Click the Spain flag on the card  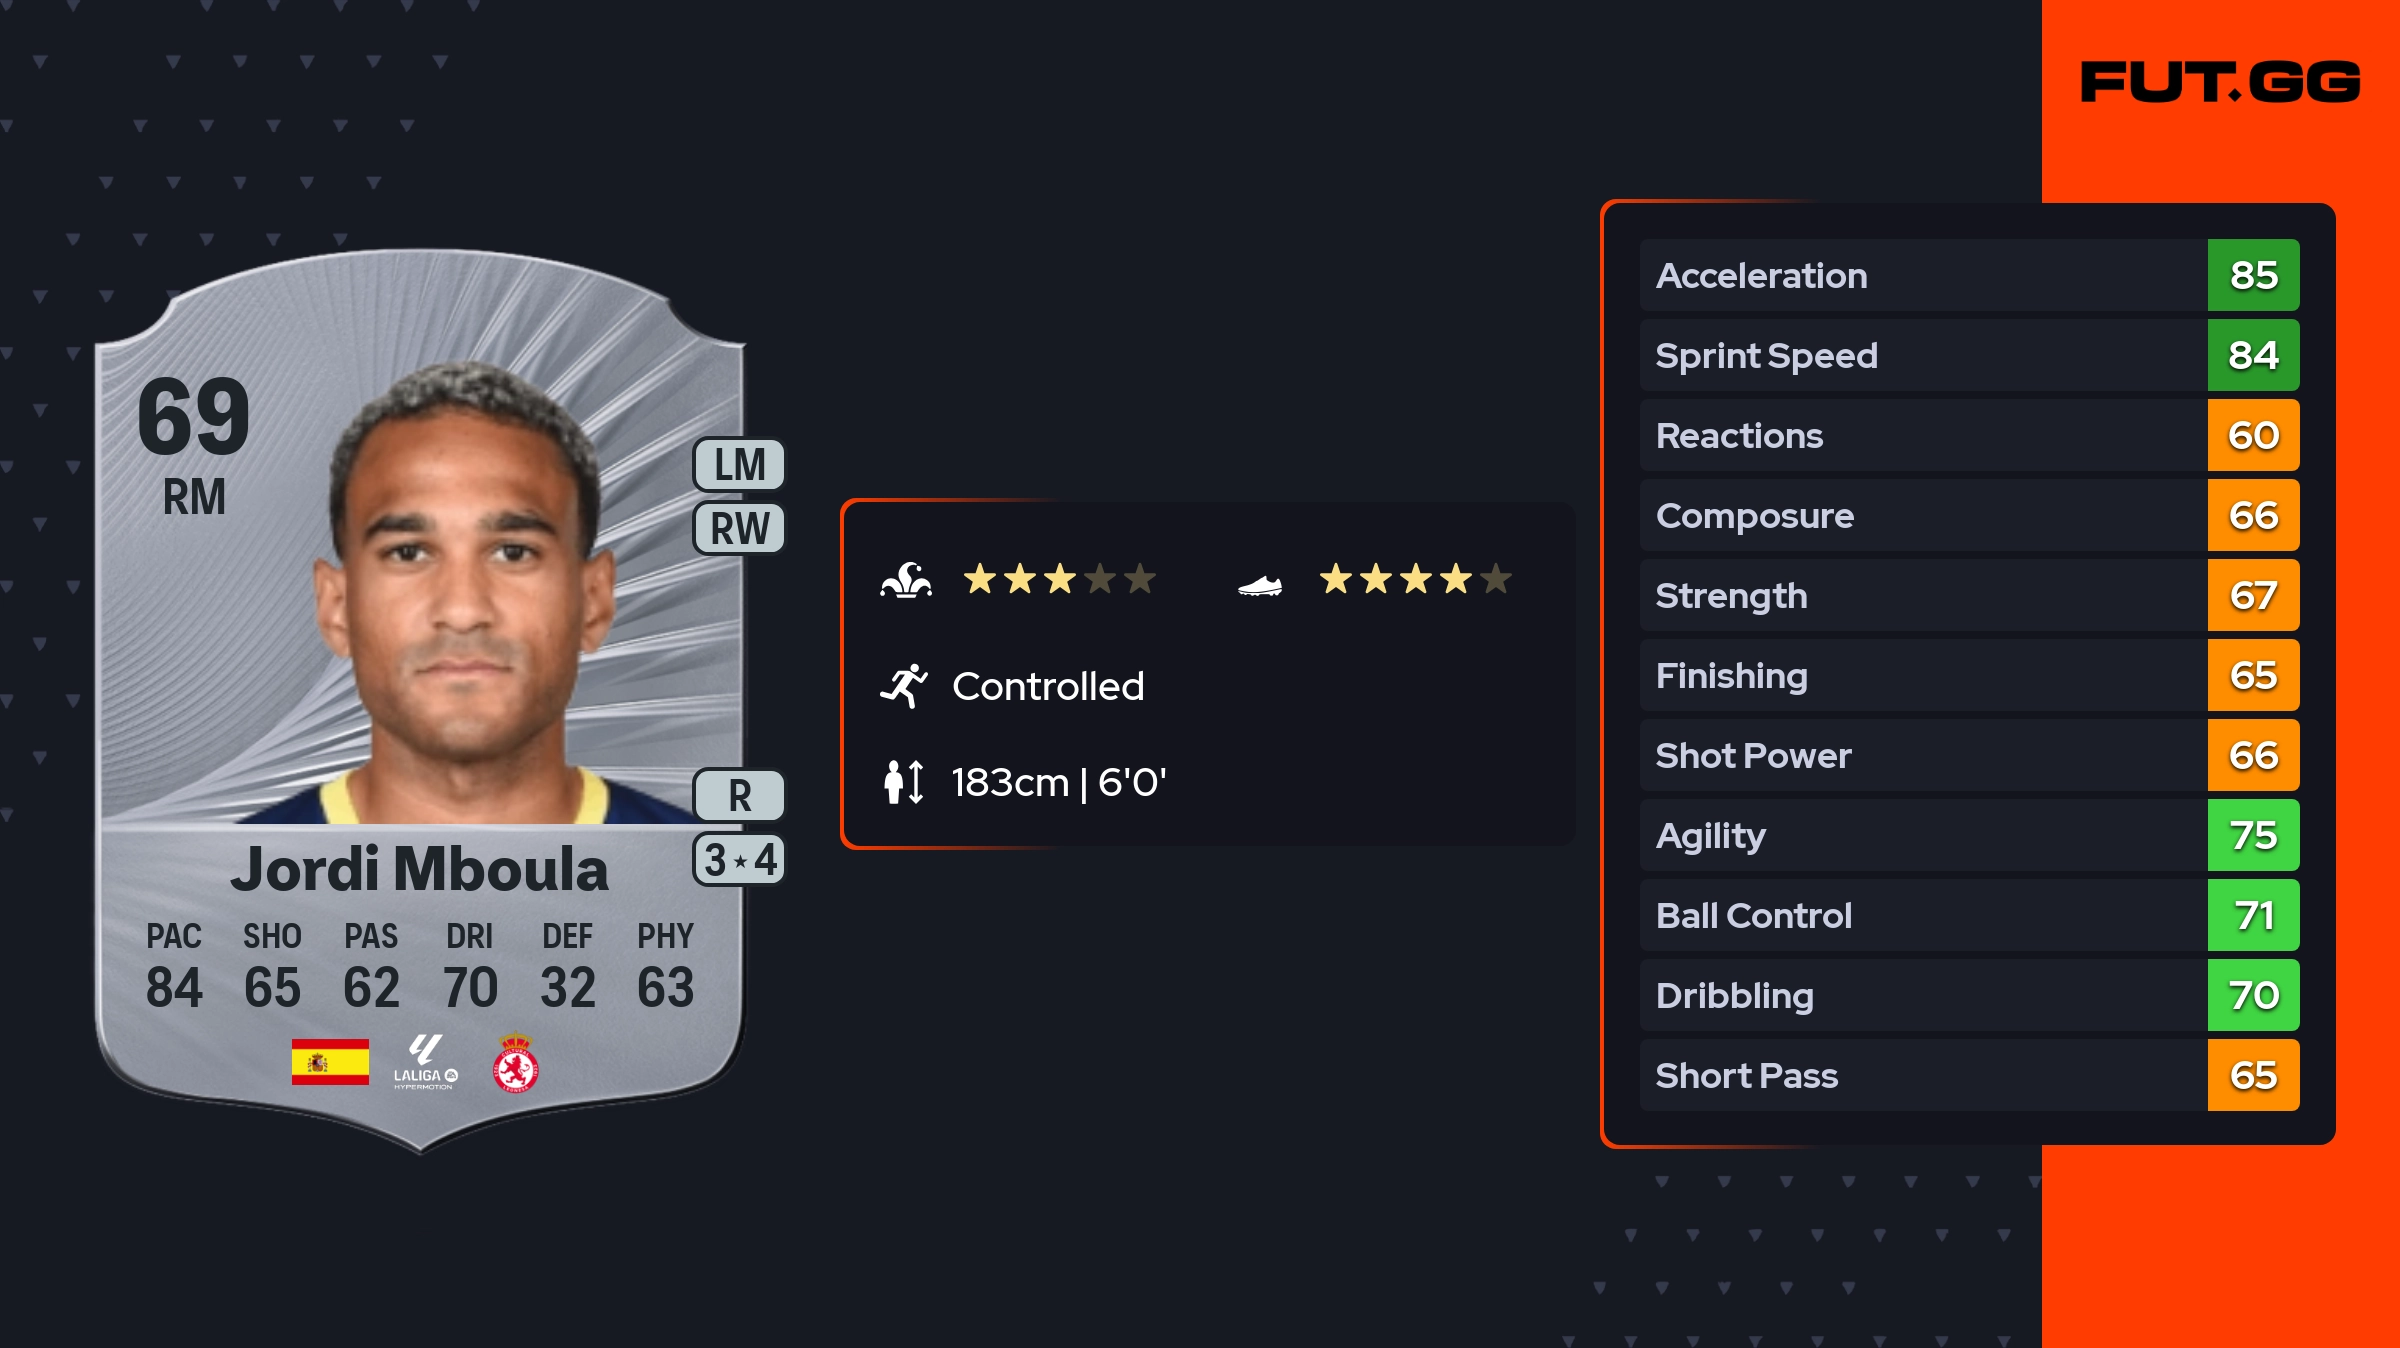(330, 1062)
